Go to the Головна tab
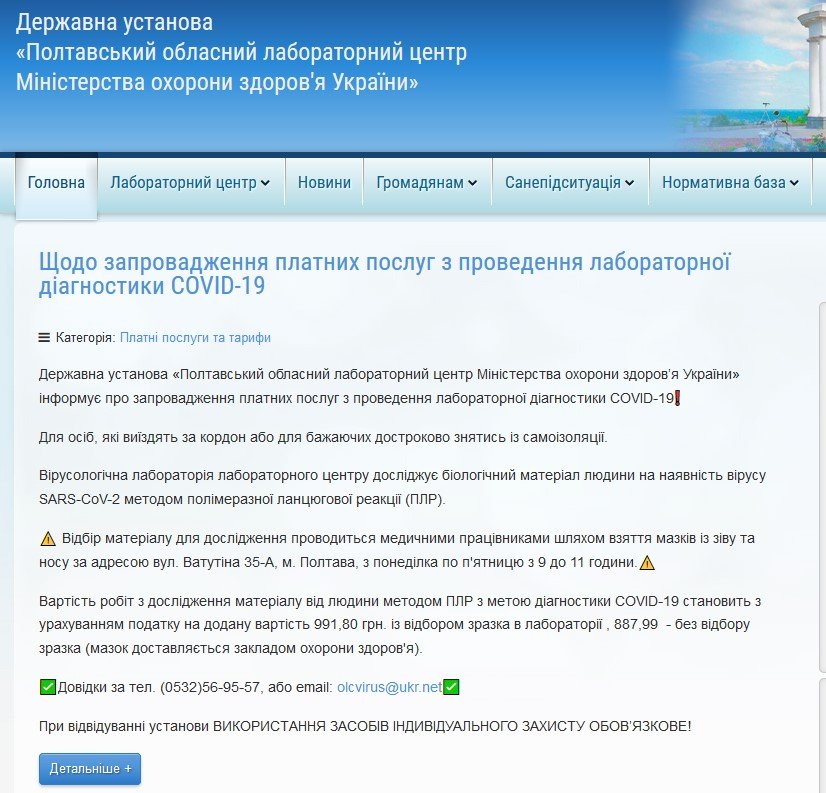 (56, 183)
